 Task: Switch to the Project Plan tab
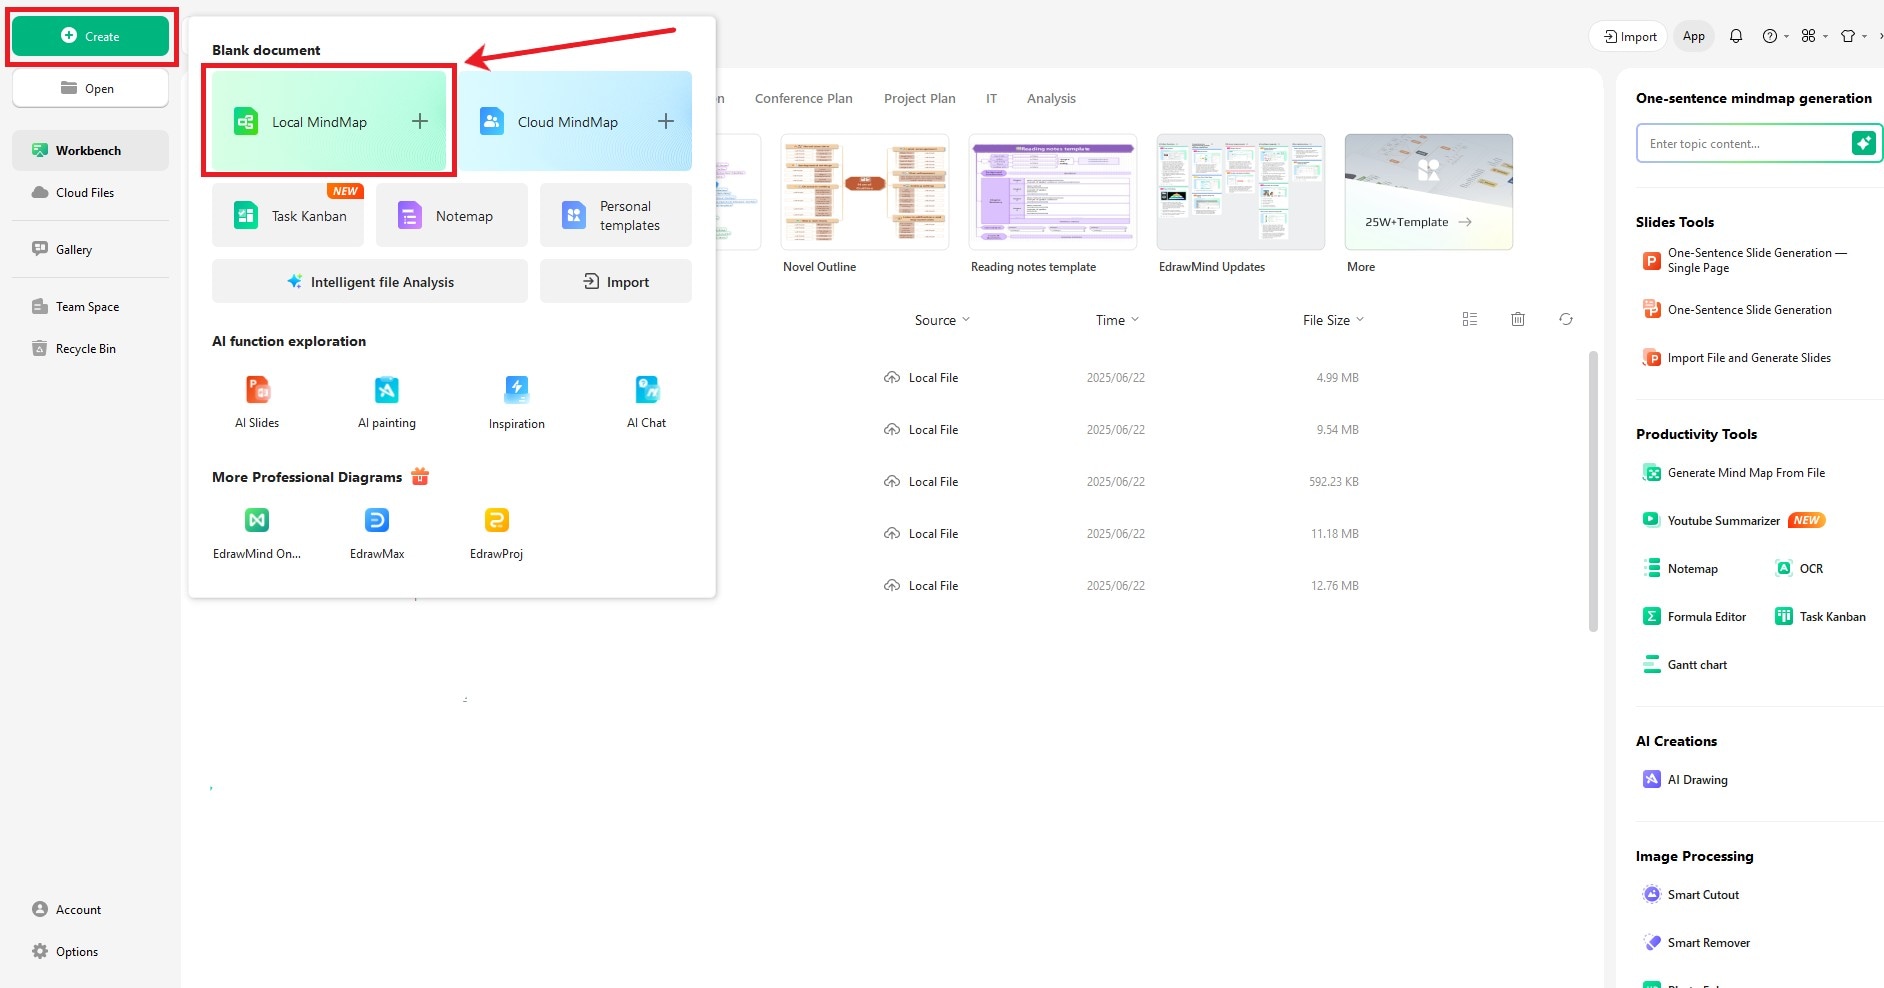click(920, 98)
